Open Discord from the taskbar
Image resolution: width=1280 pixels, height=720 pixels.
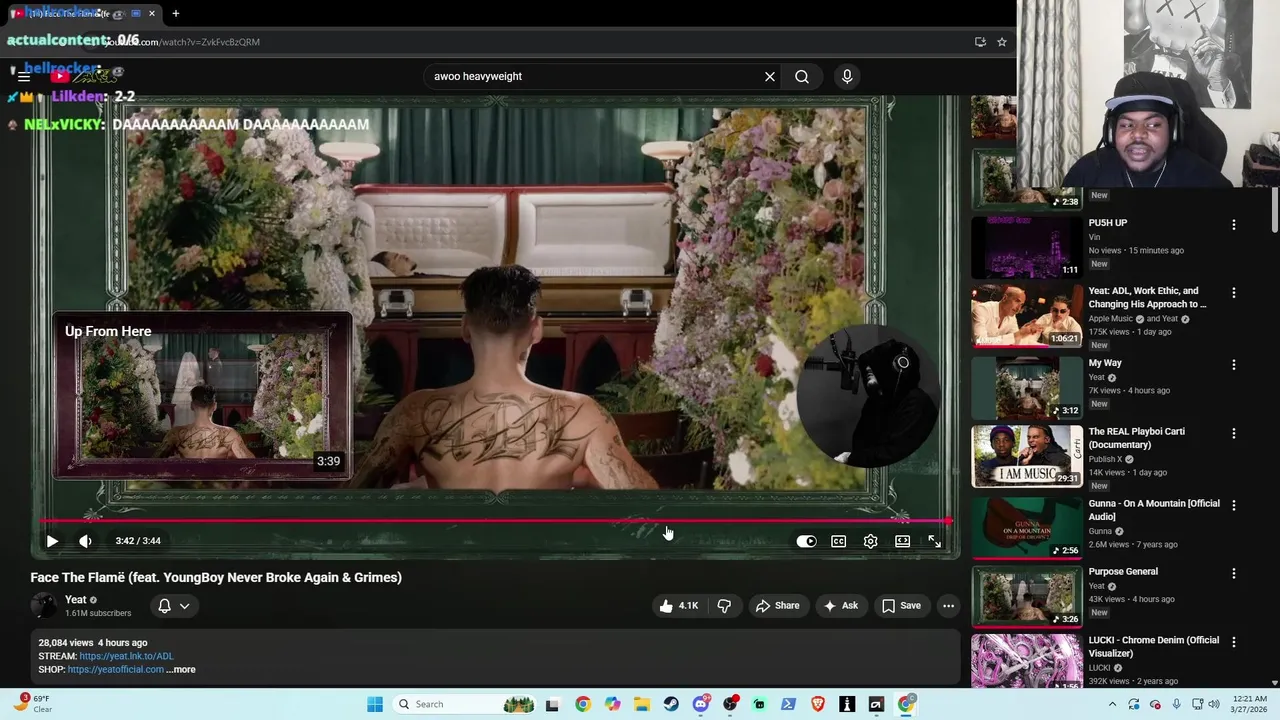701,704
